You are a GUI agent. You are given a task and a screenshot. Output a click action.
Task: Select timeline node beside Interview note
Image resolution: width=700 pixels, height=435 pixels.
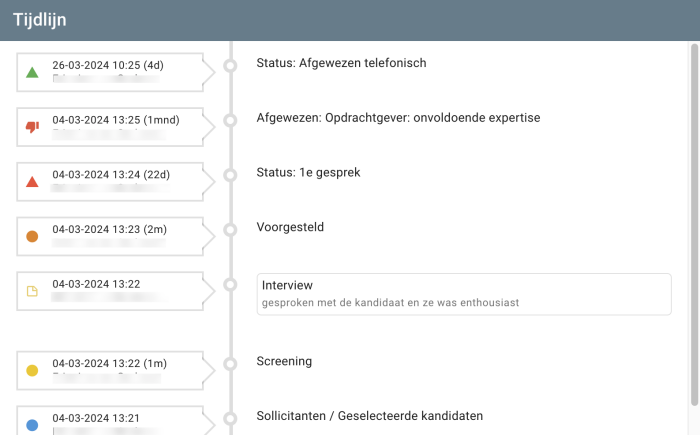coord(230,284)
